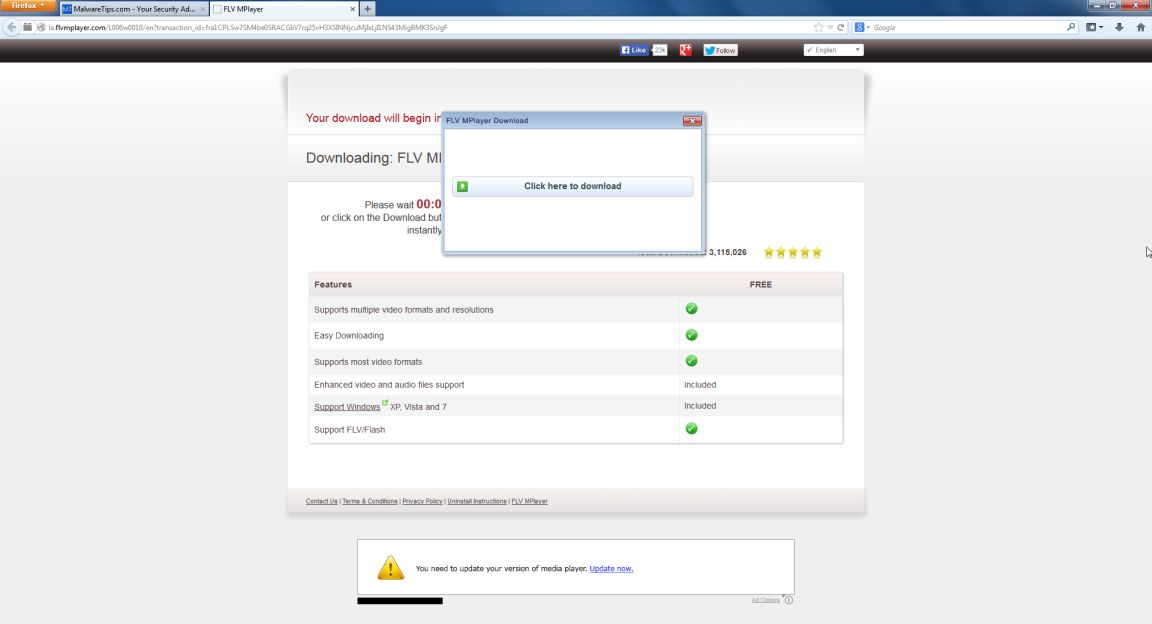Image resolution: width=1152 pixels, height=624 pixels.
Task: Reload the page
Action: click(840, 27)
